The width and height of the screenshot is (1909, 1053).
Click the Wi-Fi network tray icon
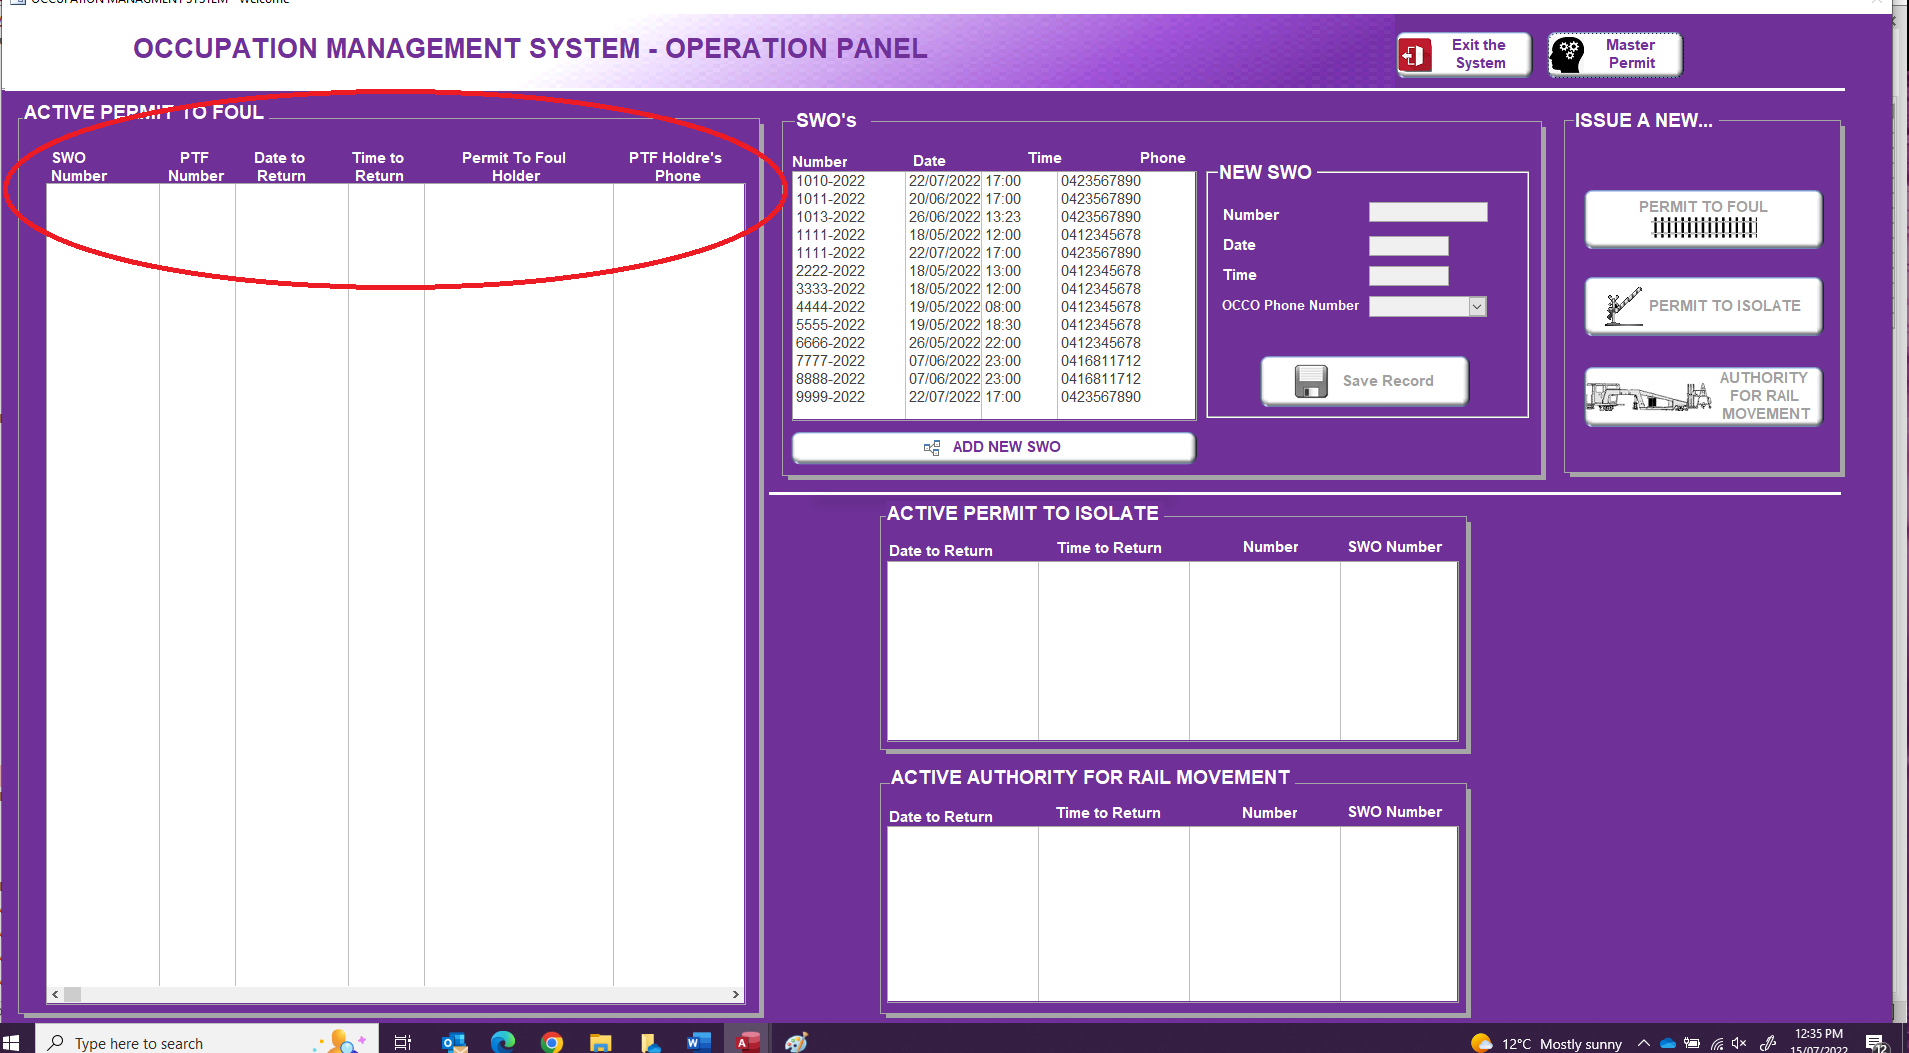(1717, 1043)
